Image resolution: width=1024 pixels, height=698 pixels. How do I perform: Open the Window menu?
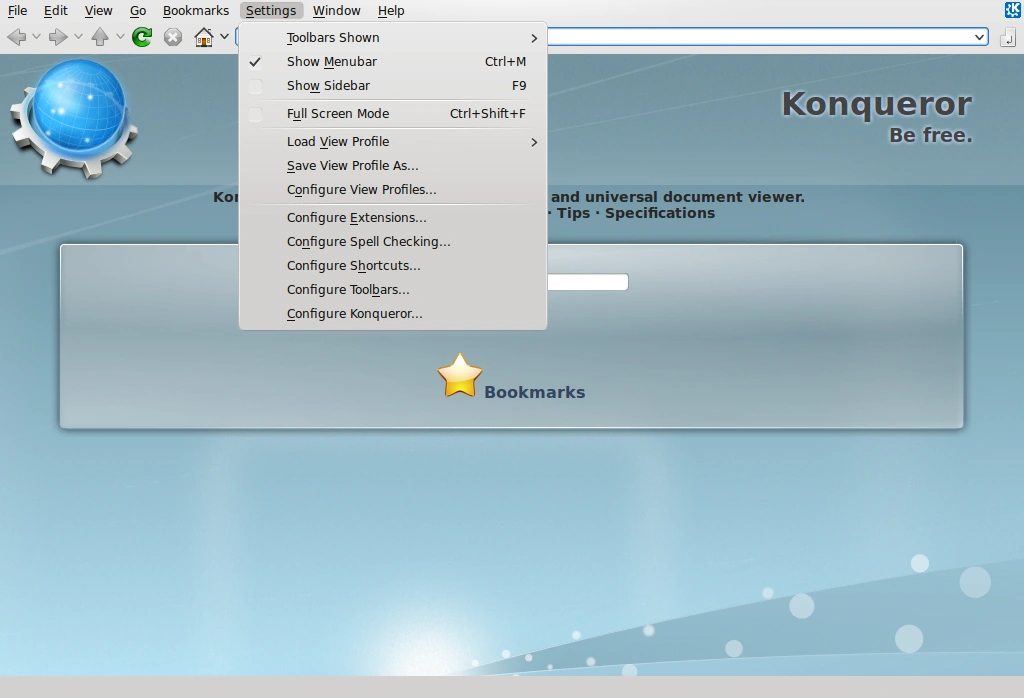click(336, 10)
